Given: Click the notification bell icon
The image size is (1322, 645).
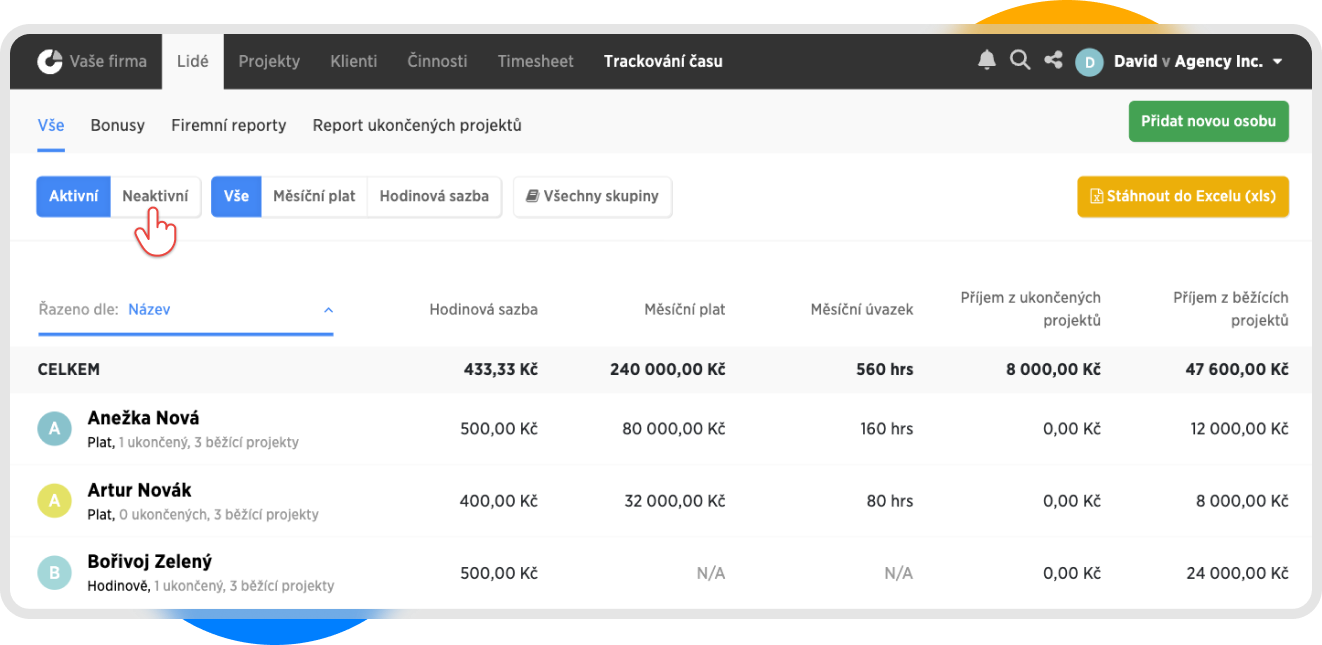Looking at the screenshot, I should [986, 61].
